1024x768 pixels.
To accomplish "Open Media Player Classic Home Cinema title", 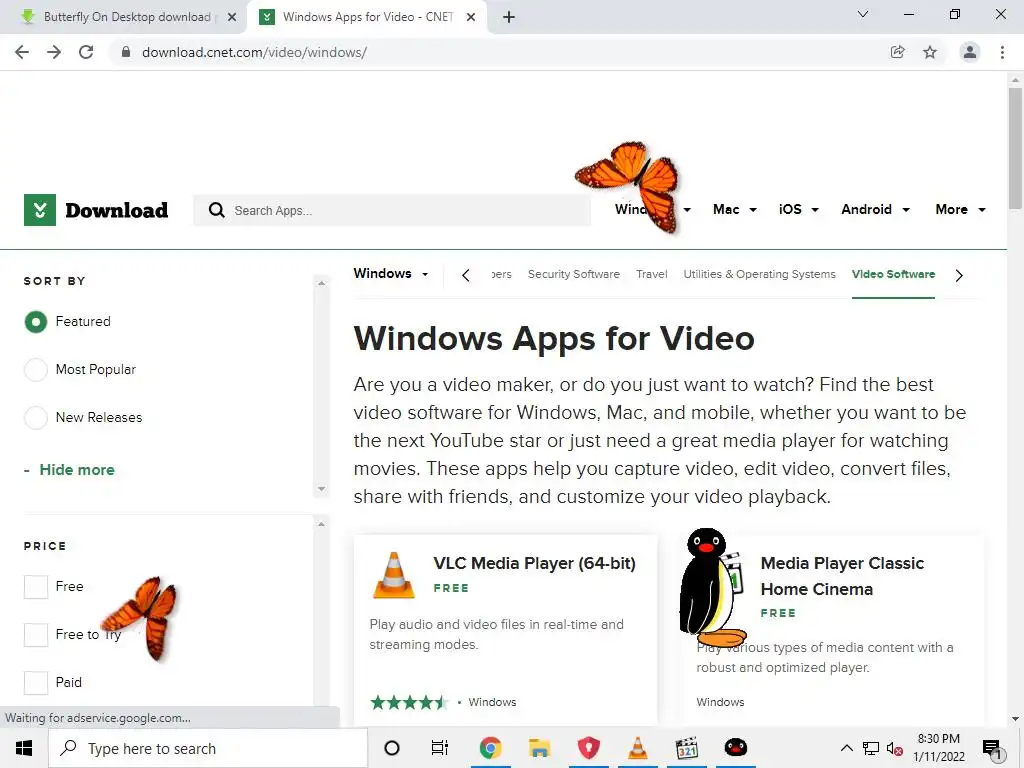I will click(x=842, y=576).
